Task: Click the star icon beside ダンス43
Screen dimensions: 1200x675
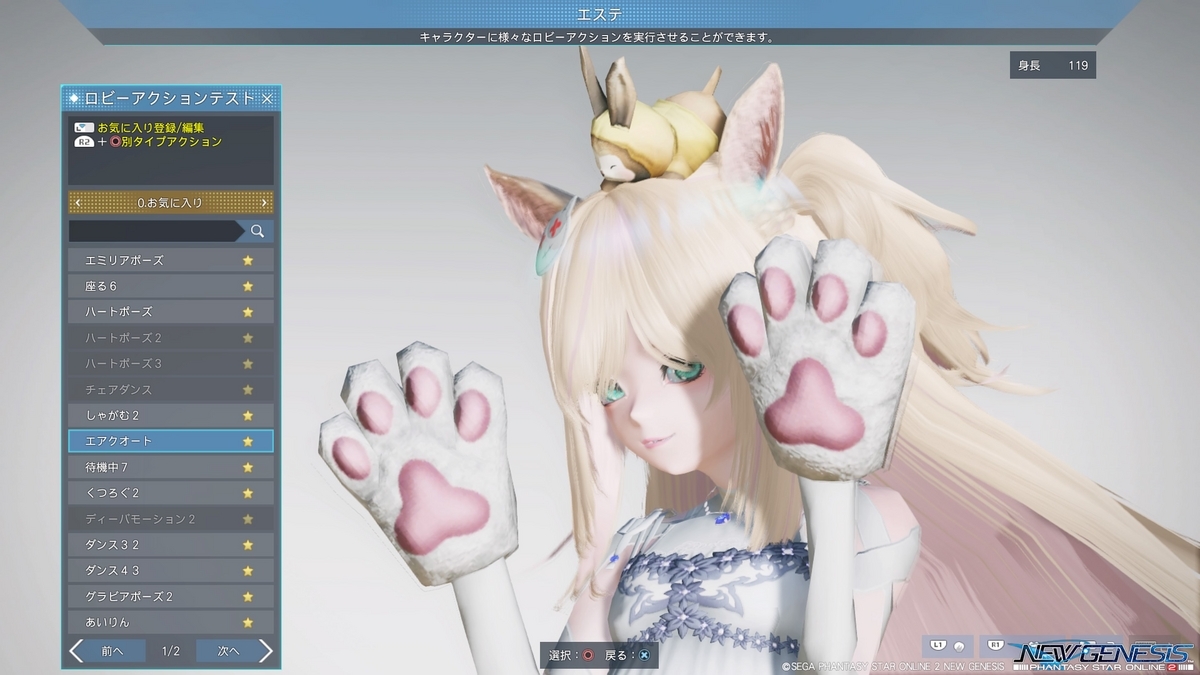Action: click(248, 570)
